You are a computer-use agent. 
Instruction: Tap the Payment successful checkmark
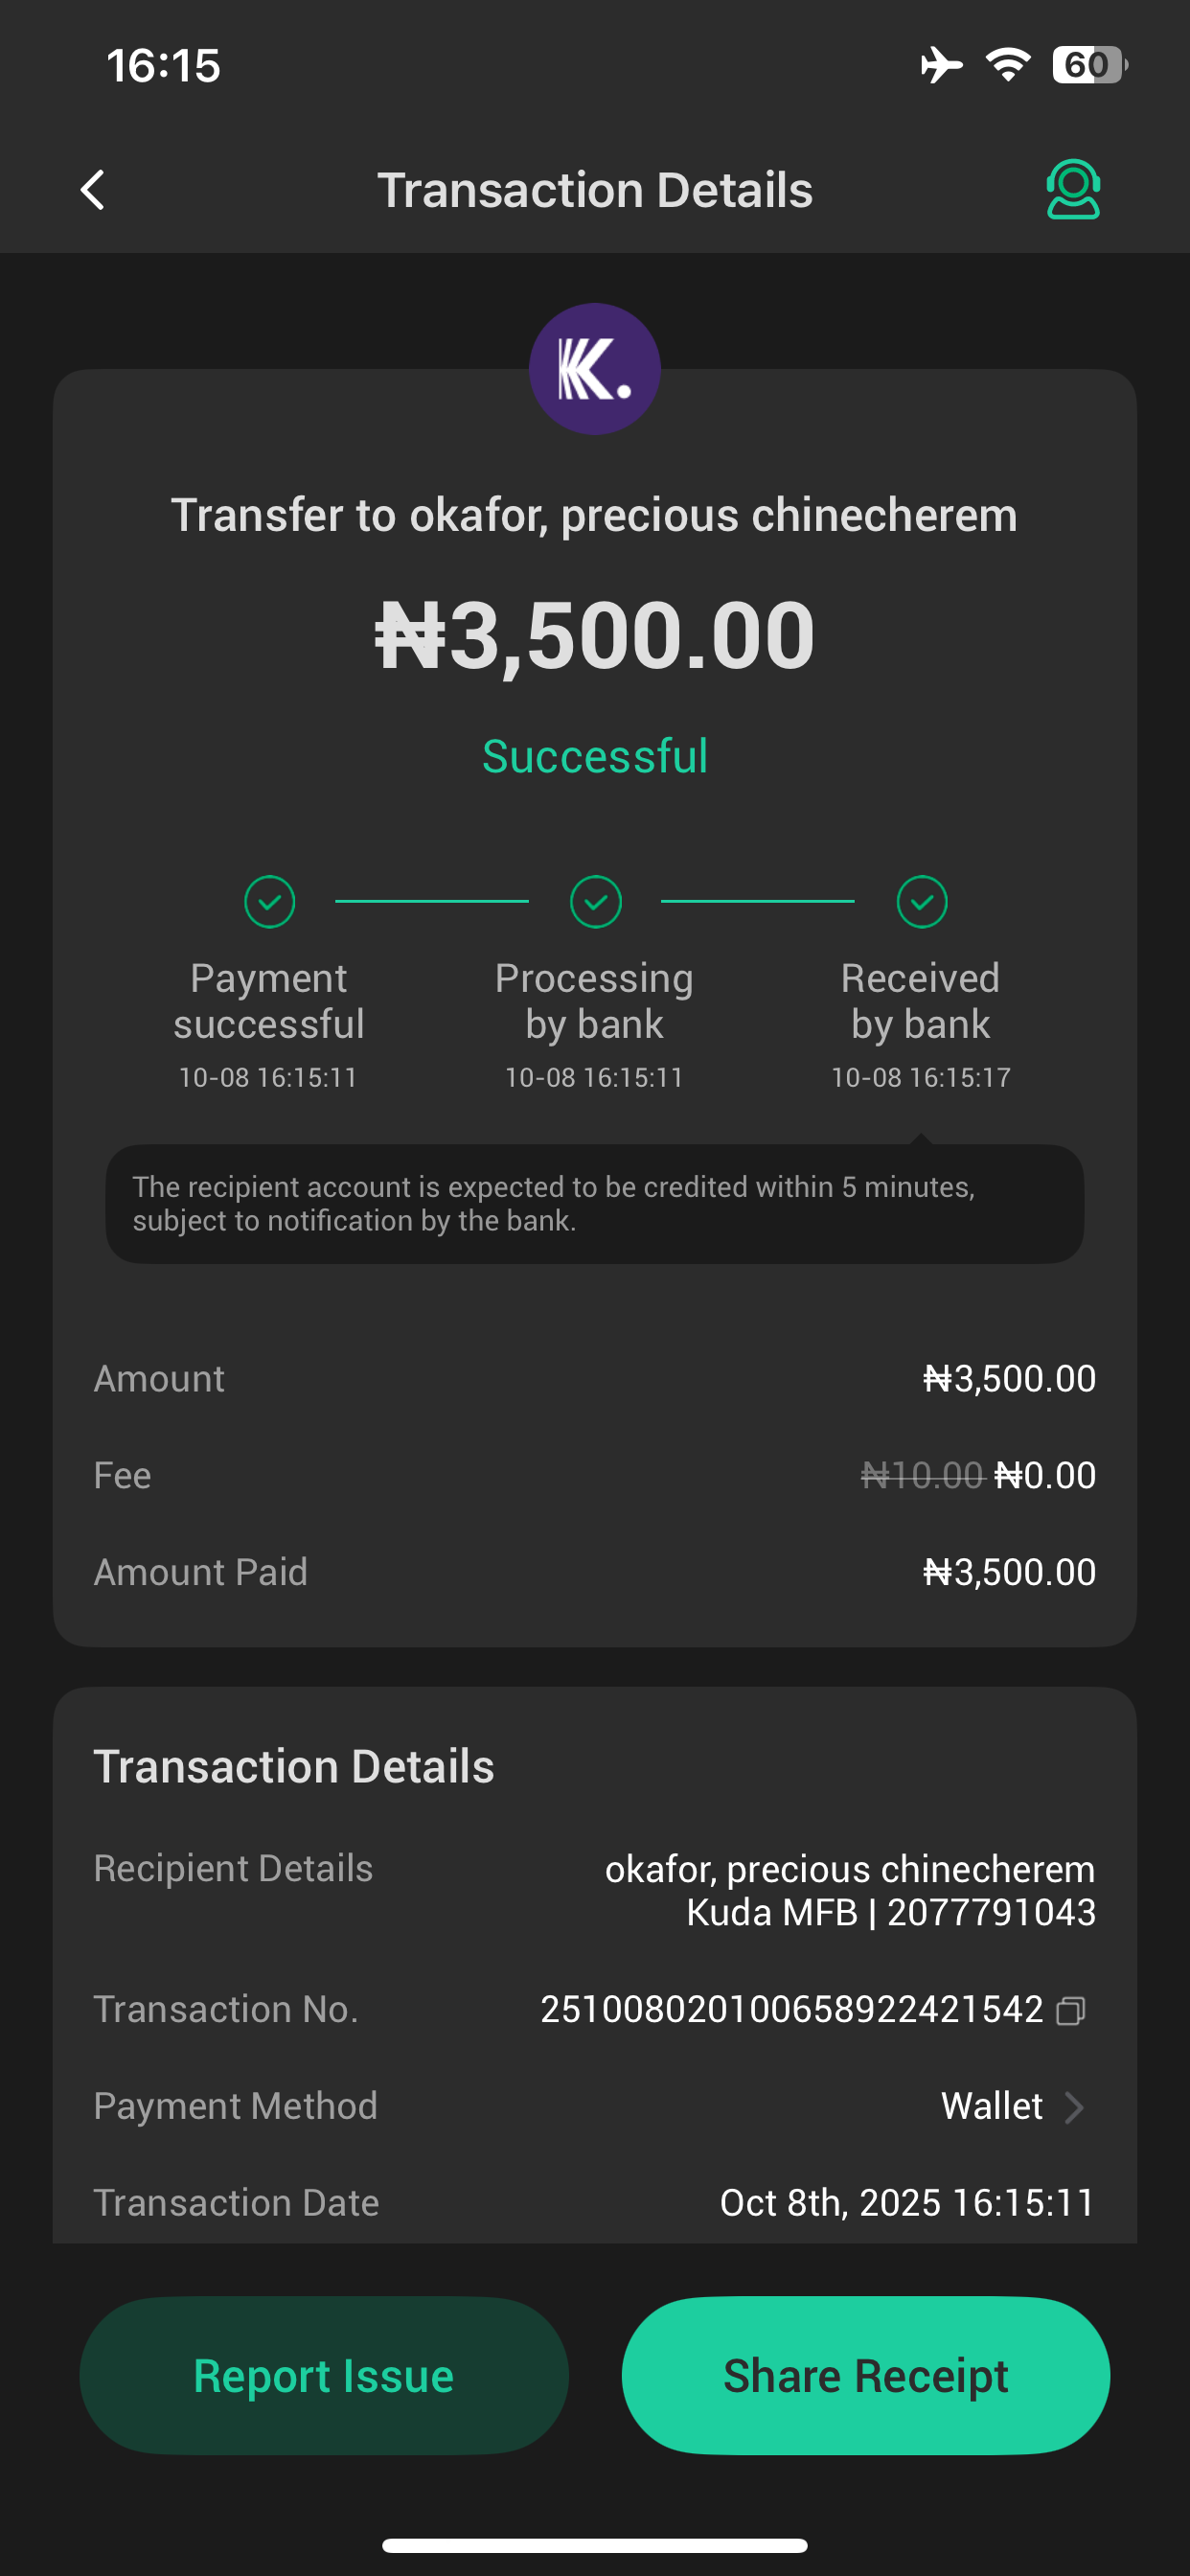pos(269,902)
